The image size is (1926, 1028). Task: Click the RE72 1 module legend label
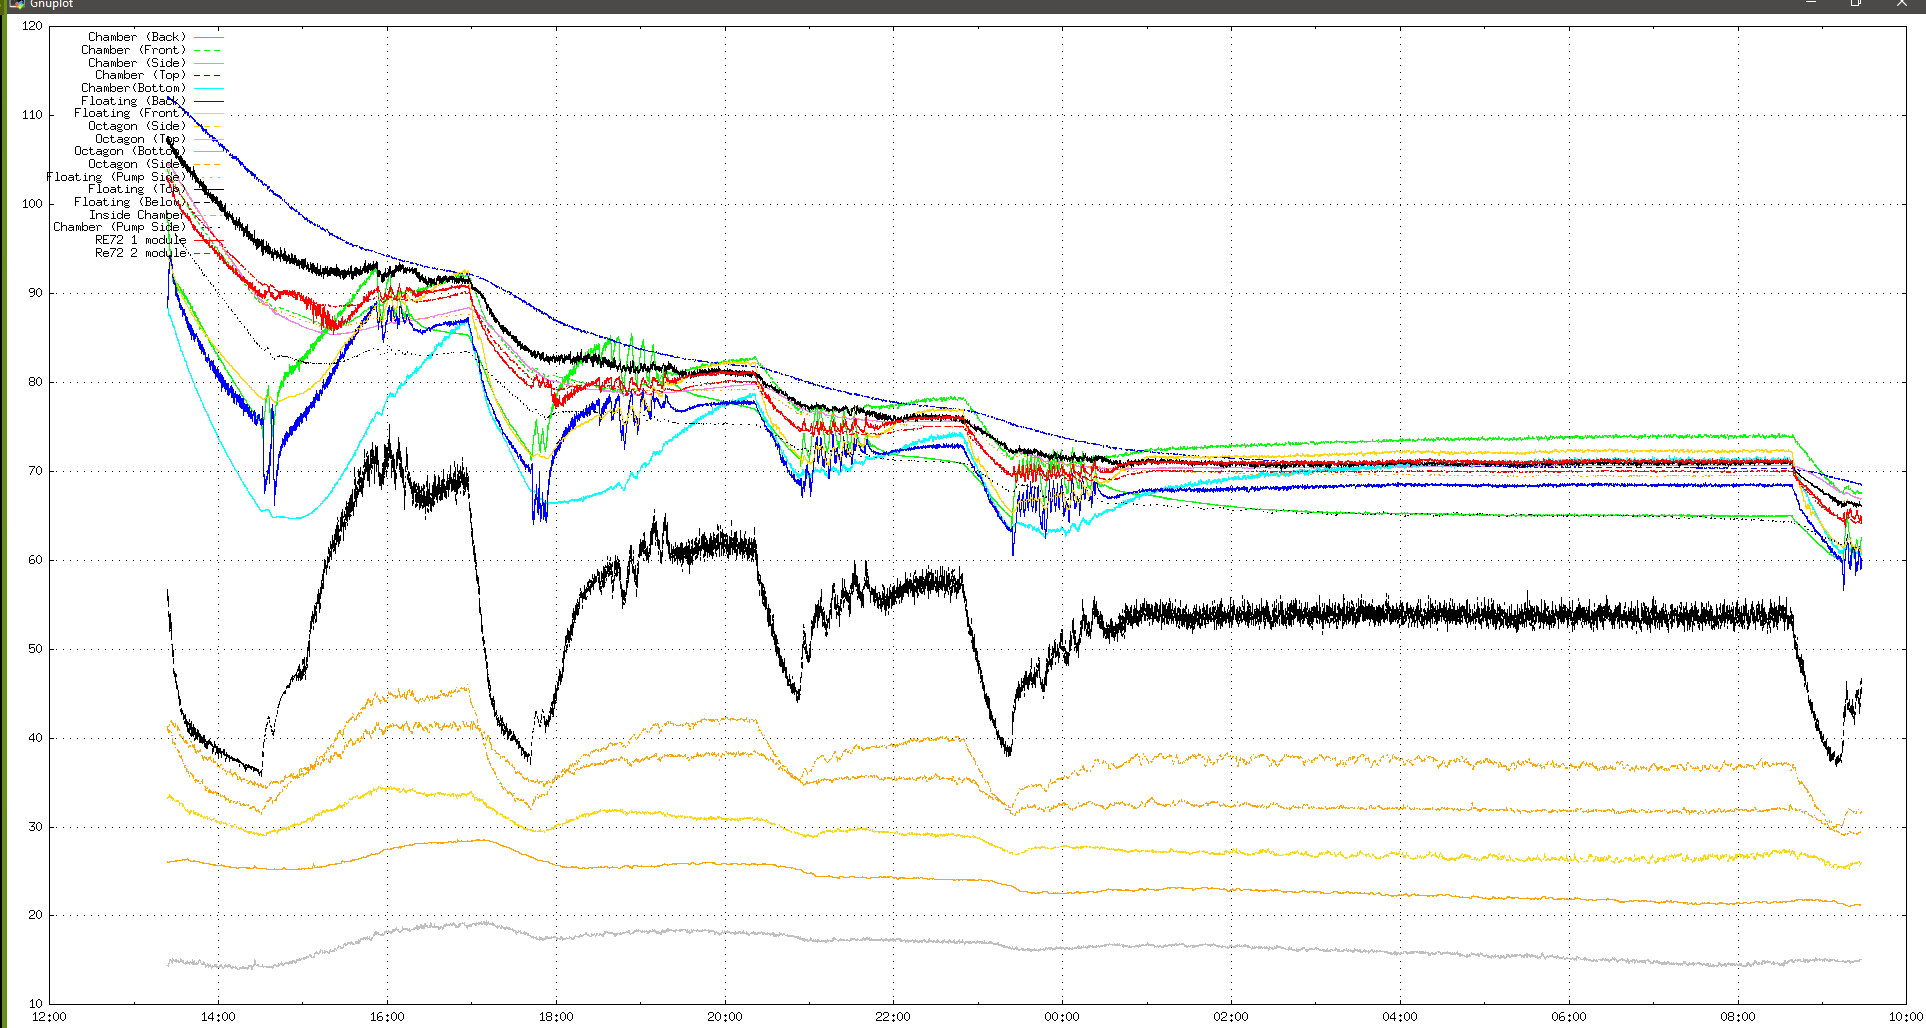coord(140,240)
